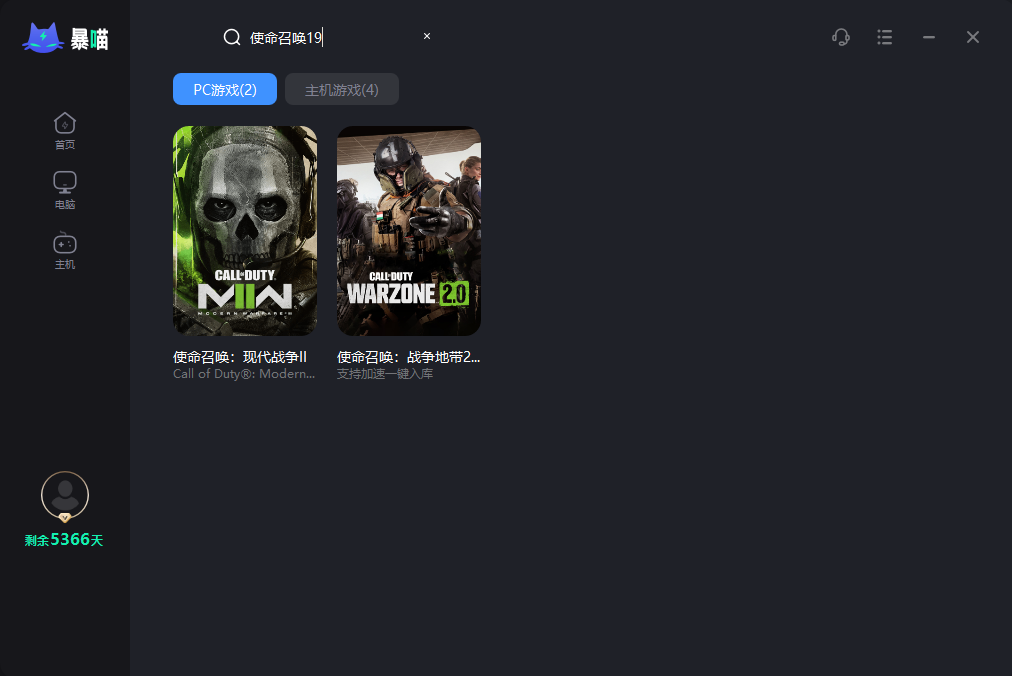
Task: Close the 暴喵 window
Action: 973,37
